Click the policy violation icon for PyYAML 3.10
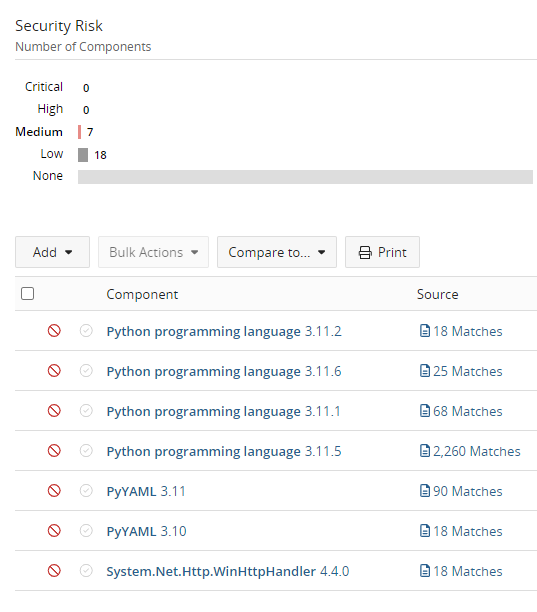Viewport: 537px width, 612px height. pos(54,531)
